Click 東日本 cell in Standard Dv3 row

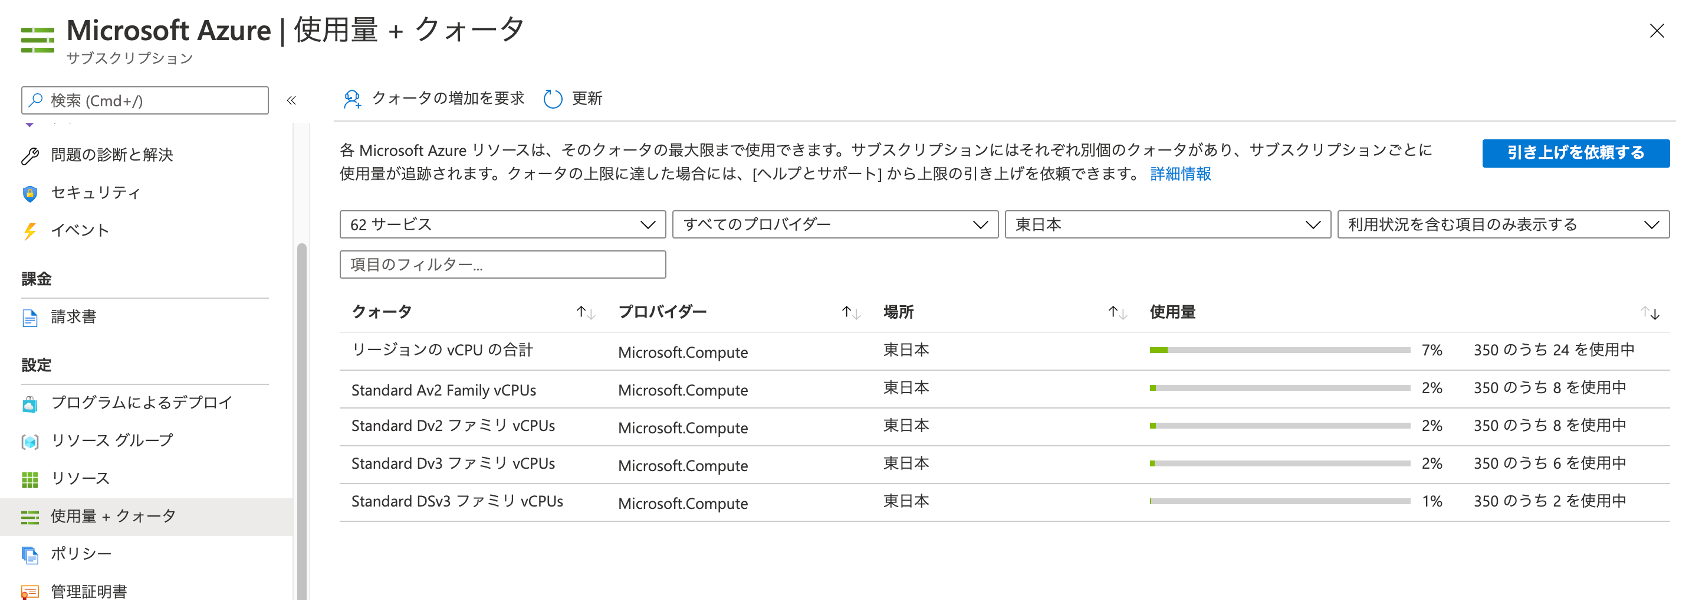[x=906, y=464]
